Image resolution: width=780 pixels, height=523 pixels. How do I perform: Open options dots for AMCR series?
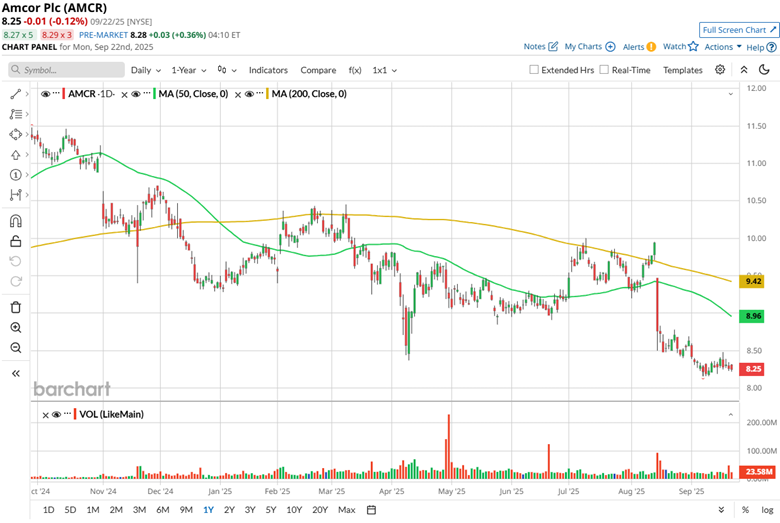[56, 94]
